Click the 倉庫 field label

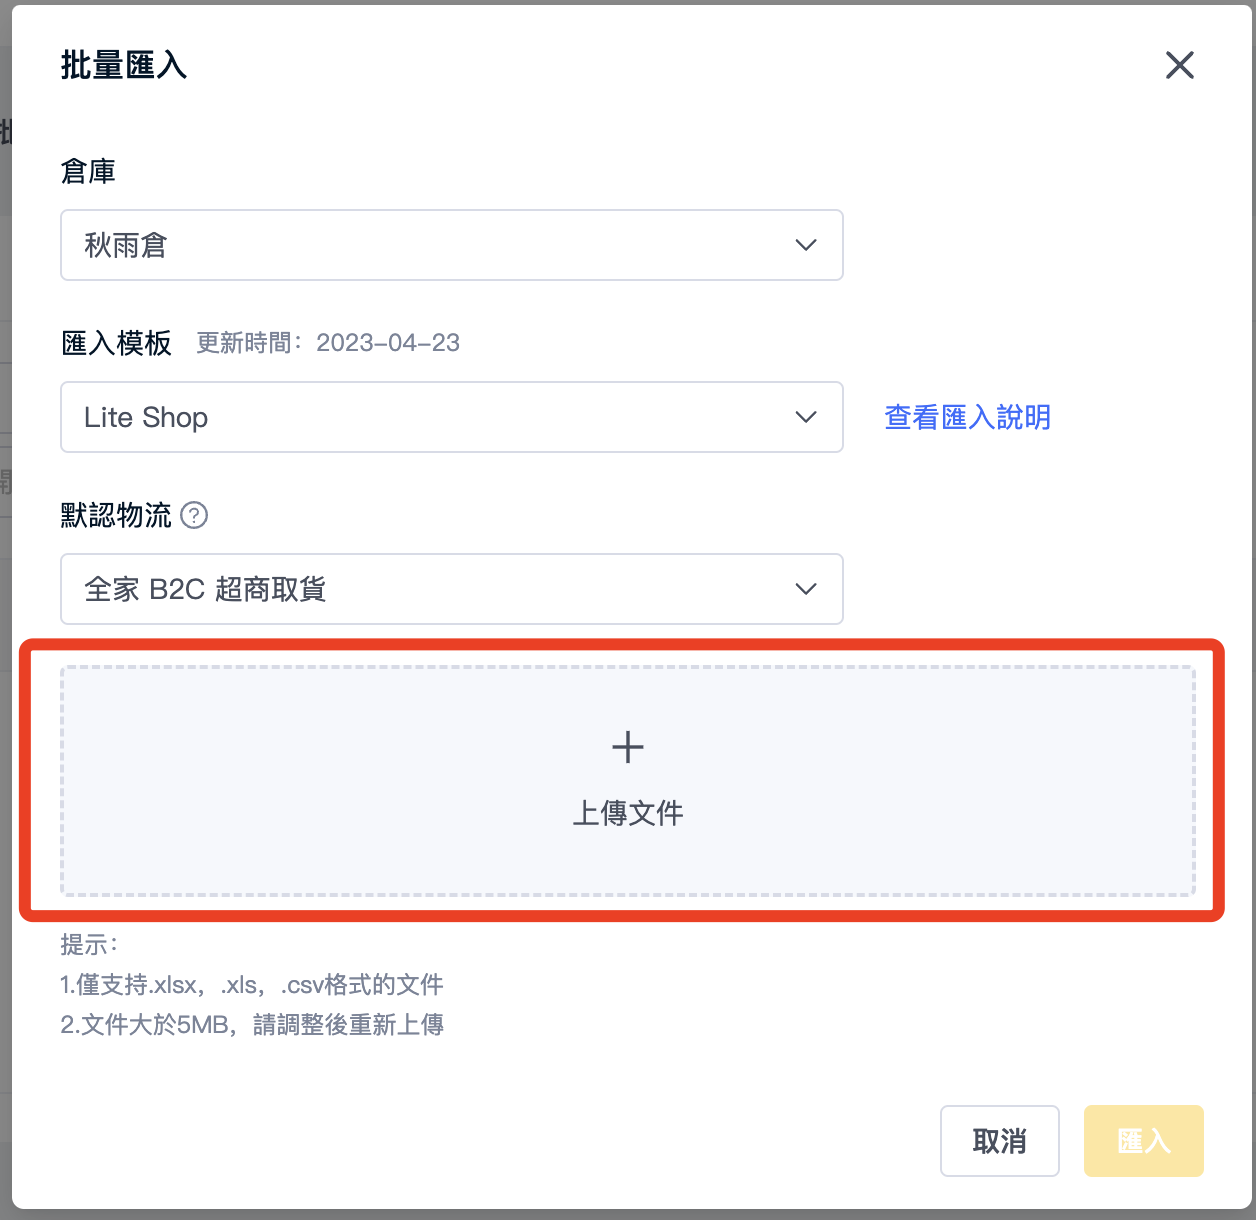88,171
